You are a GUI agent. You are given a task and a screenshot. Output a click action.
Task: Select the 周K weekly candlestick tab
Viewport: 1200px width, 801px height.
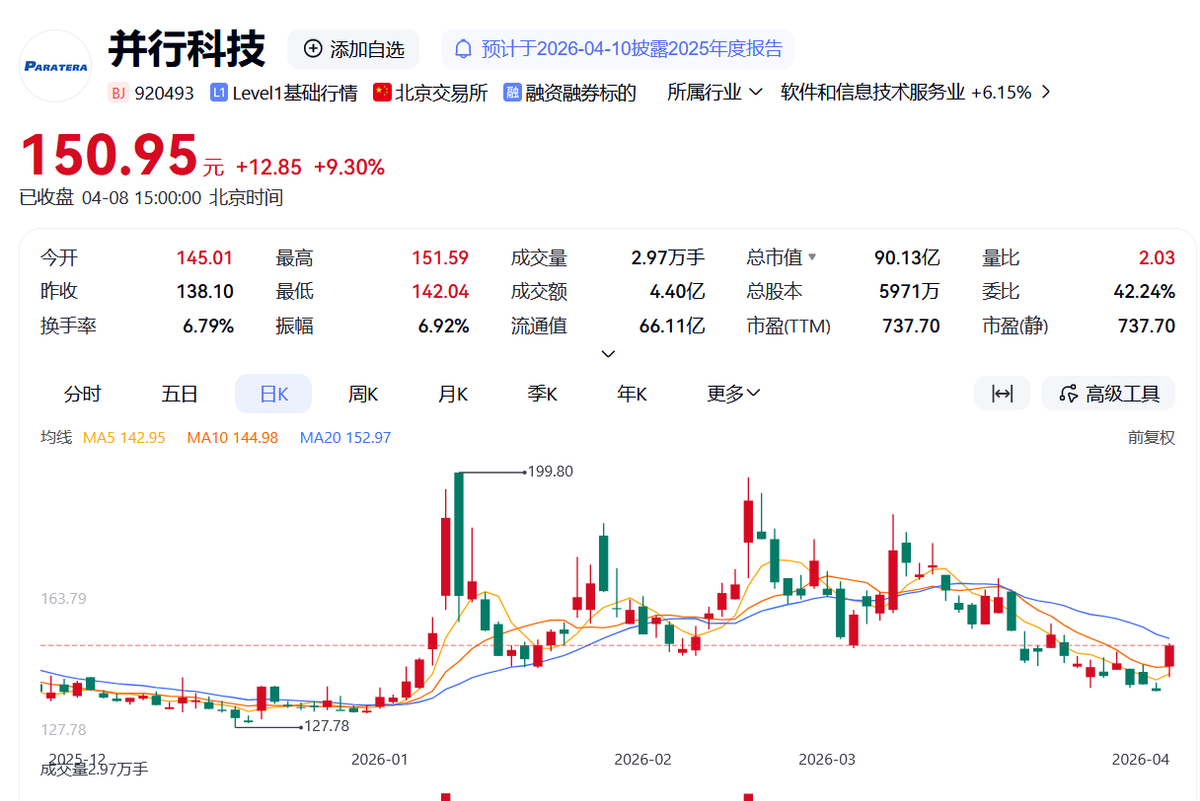pyautogui.click(x=363, y=394)
